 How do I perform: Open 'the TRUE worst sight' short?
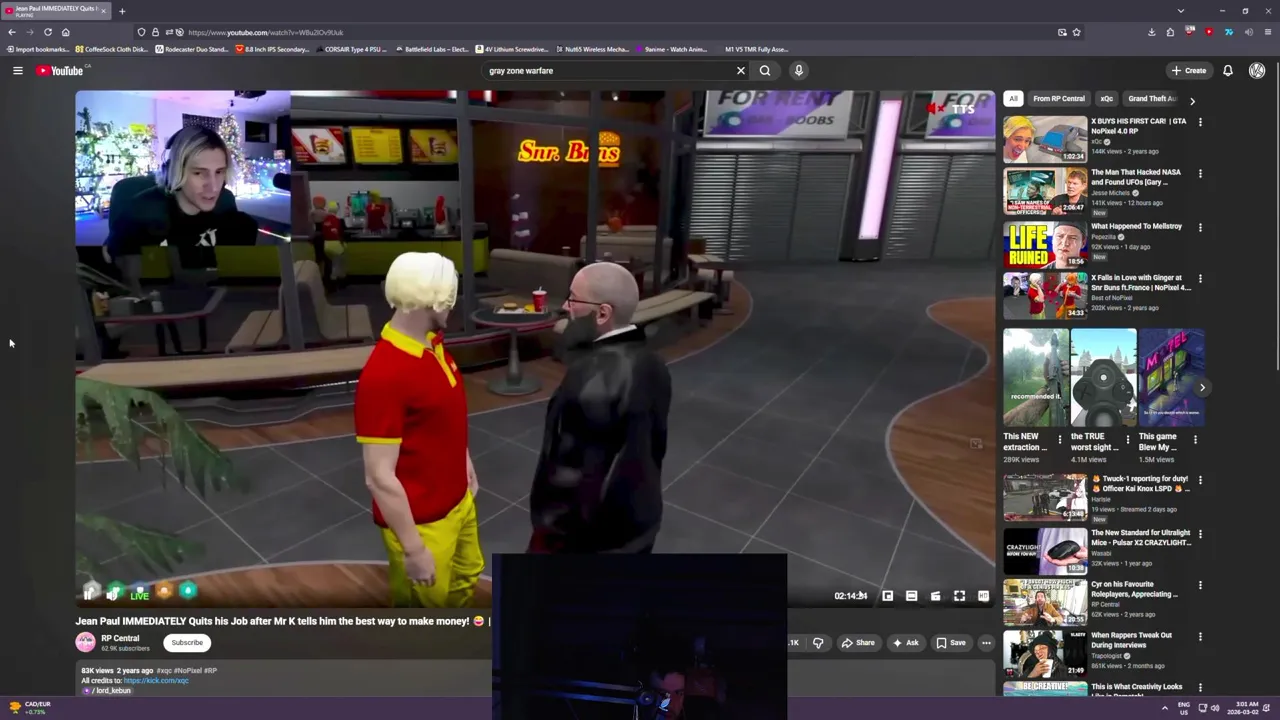click(1103, 377)
